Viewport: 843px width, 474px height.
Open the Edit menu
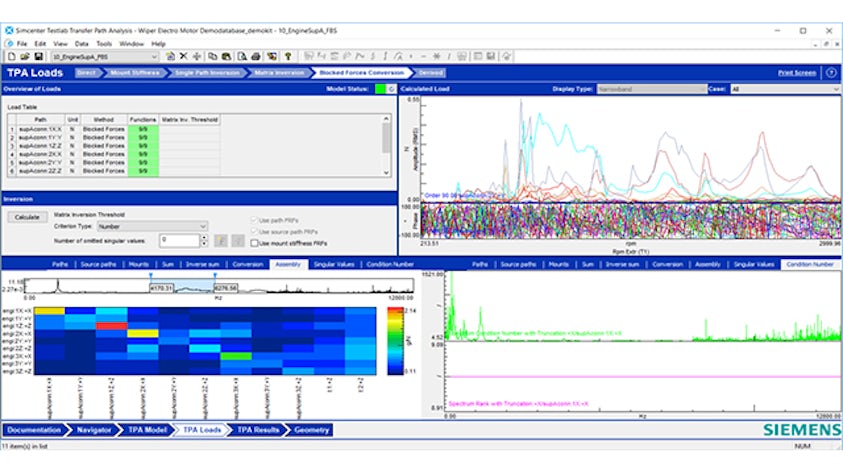(x=40, y=44)
